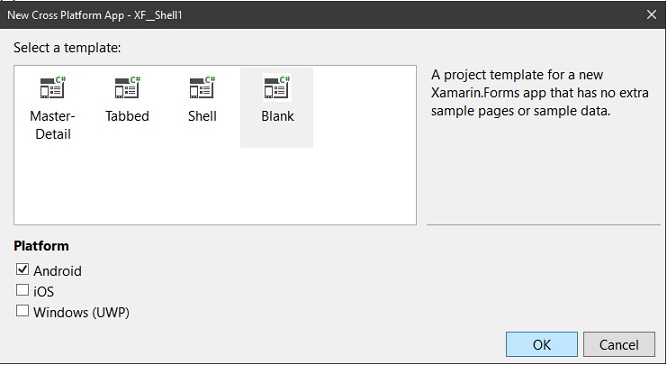Click the iOS checkbox label
The height and width of the screenshot is (365, 667).
pyautogui.click(x=44, y=292)
